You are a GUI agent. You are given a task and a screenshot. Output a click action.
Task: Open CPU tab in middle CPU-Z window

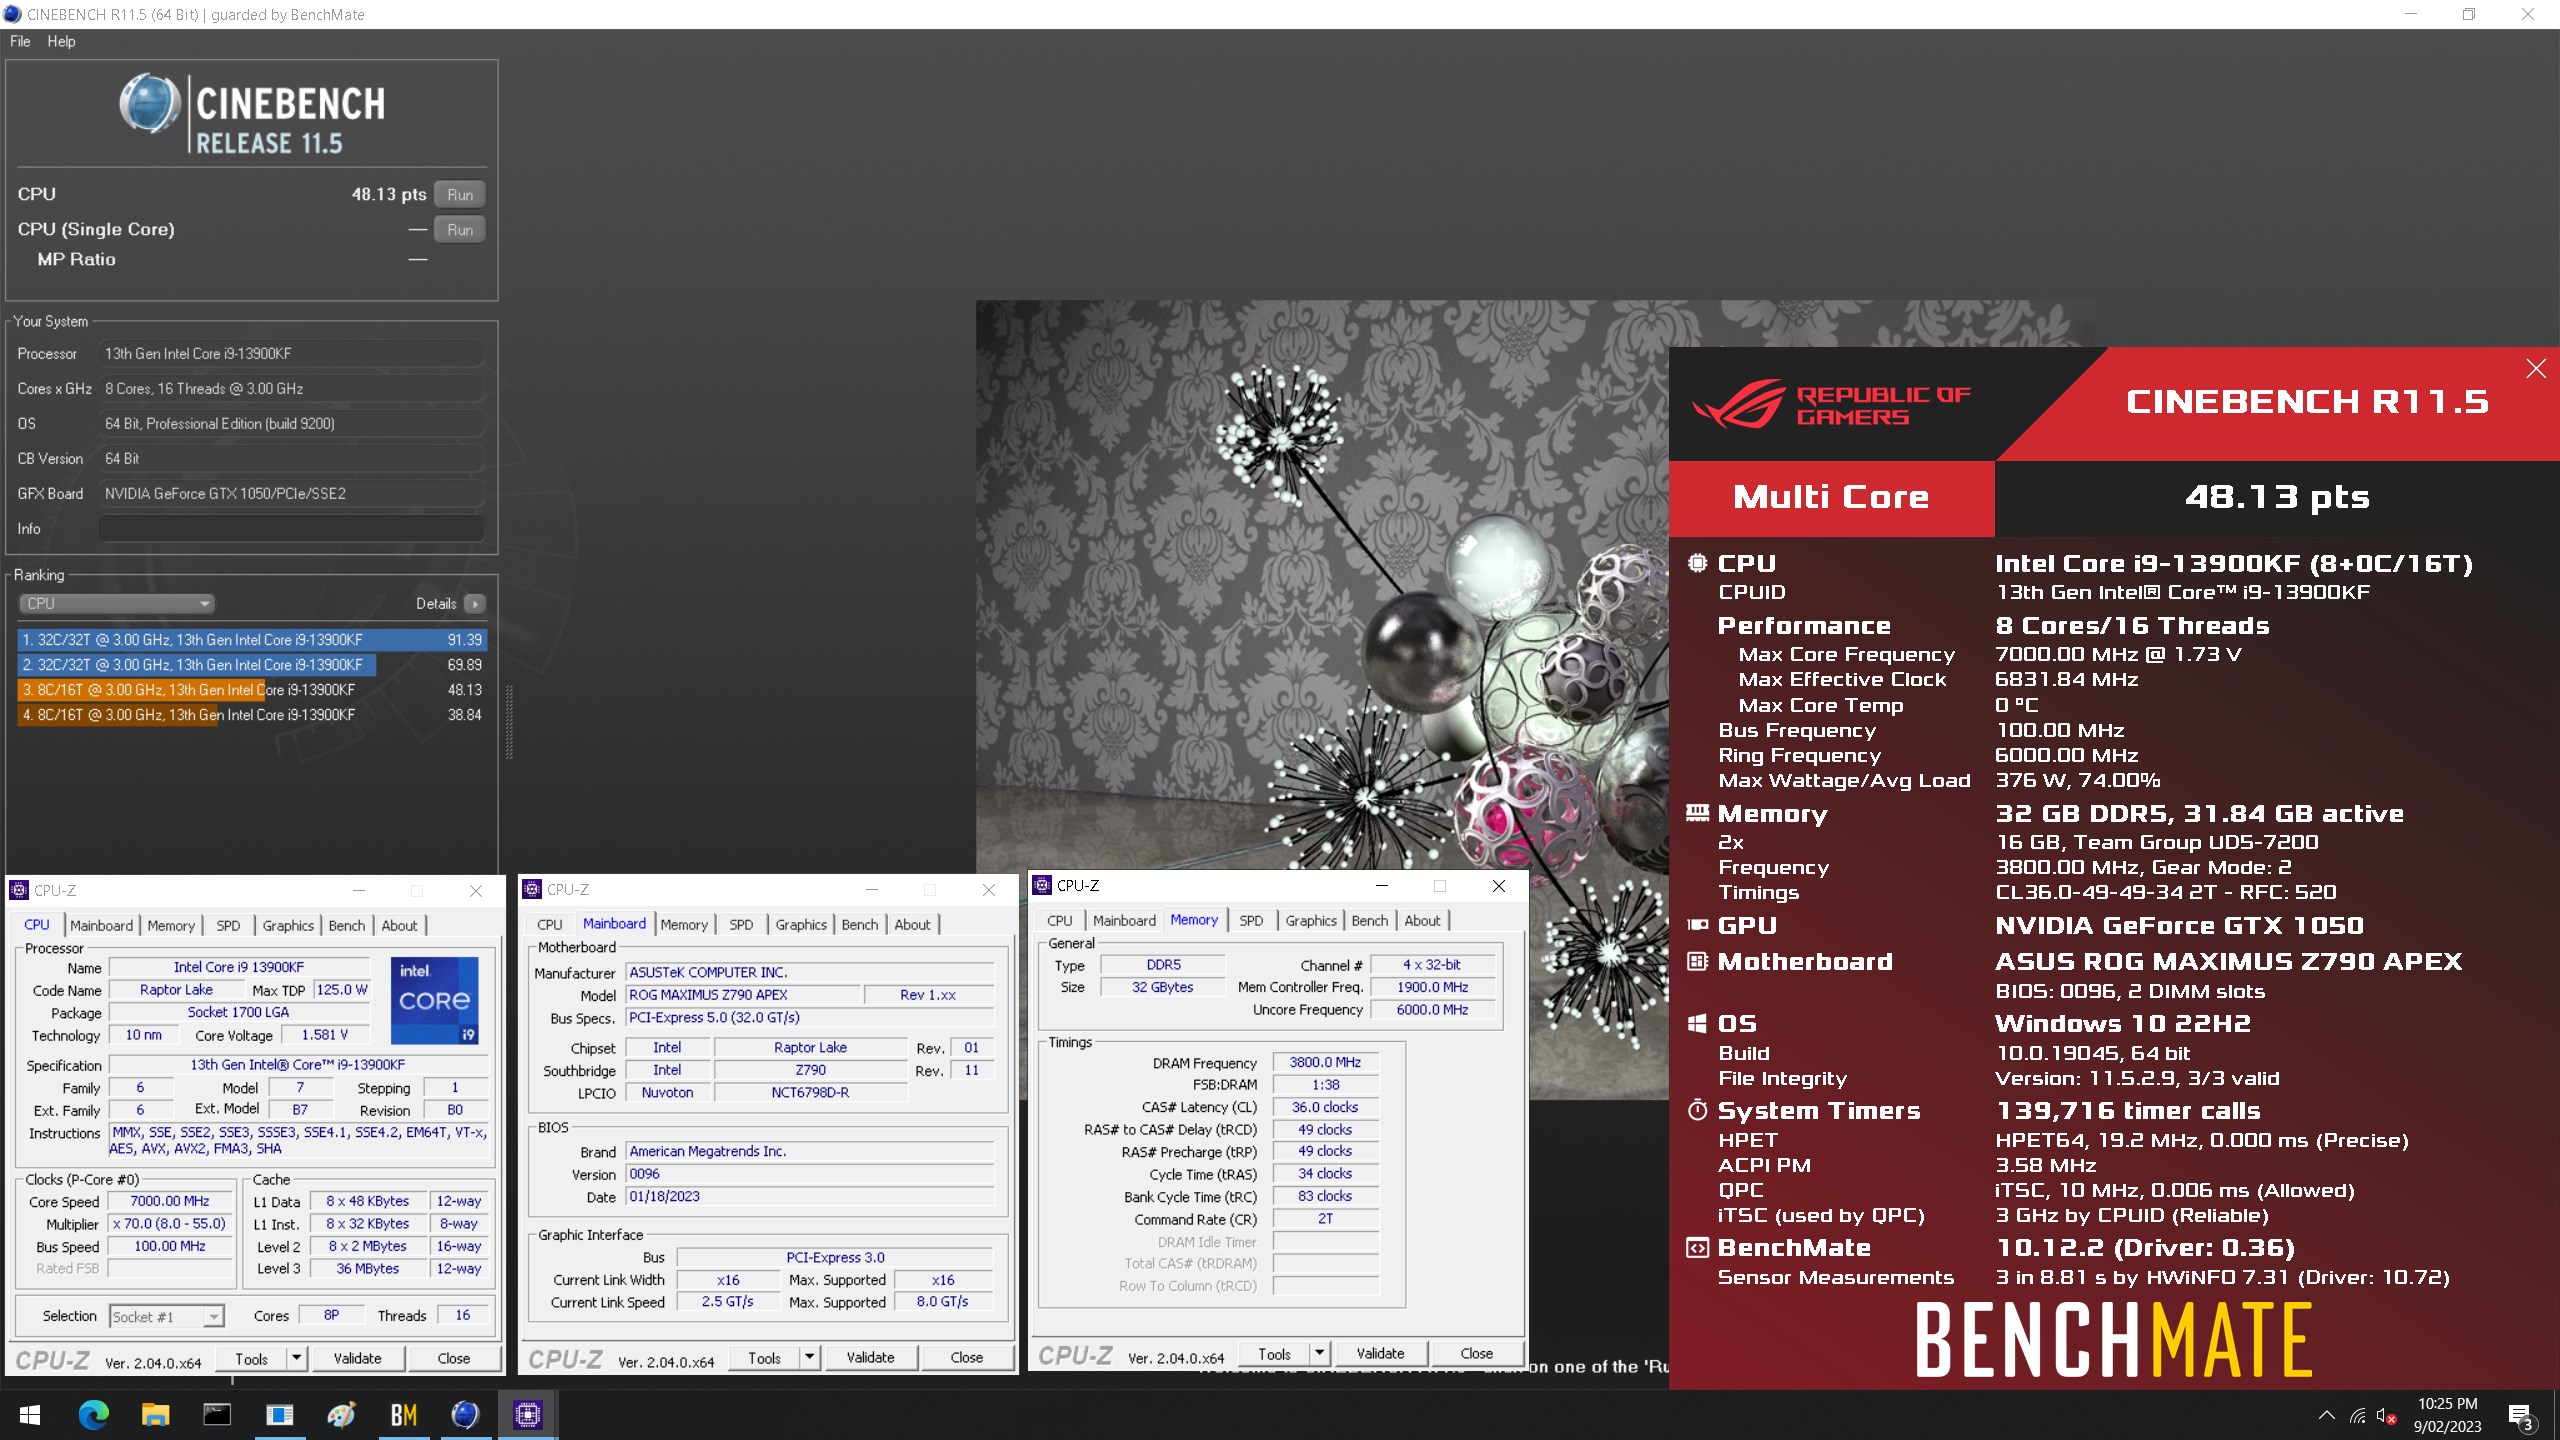pyautogui.click(x=549, y=924)
